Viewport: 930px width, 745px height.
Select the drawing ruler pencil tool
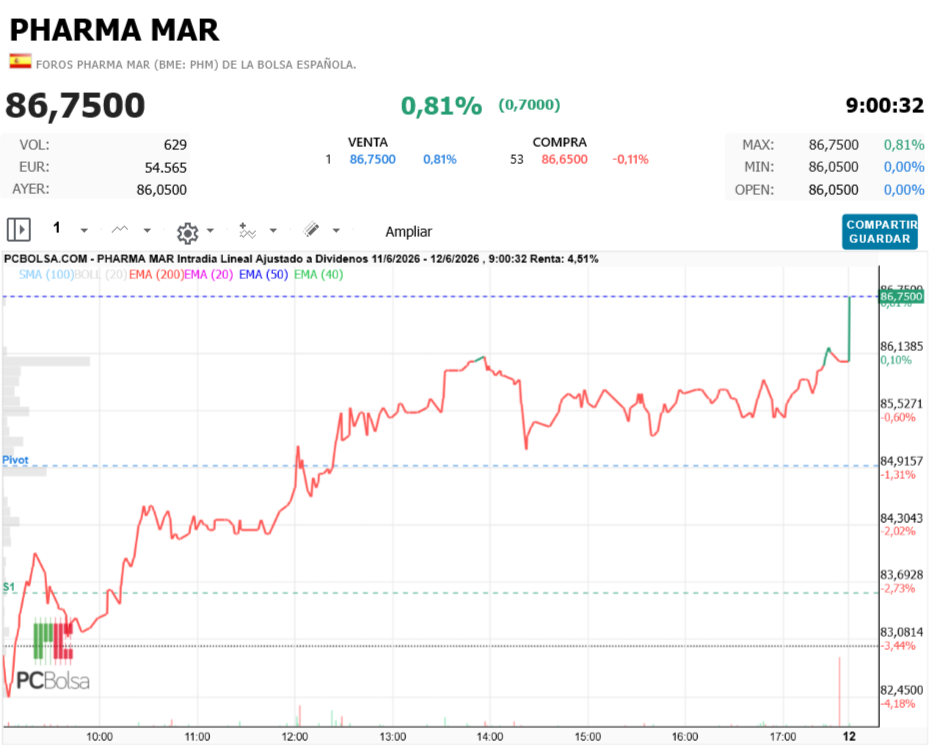311,230
